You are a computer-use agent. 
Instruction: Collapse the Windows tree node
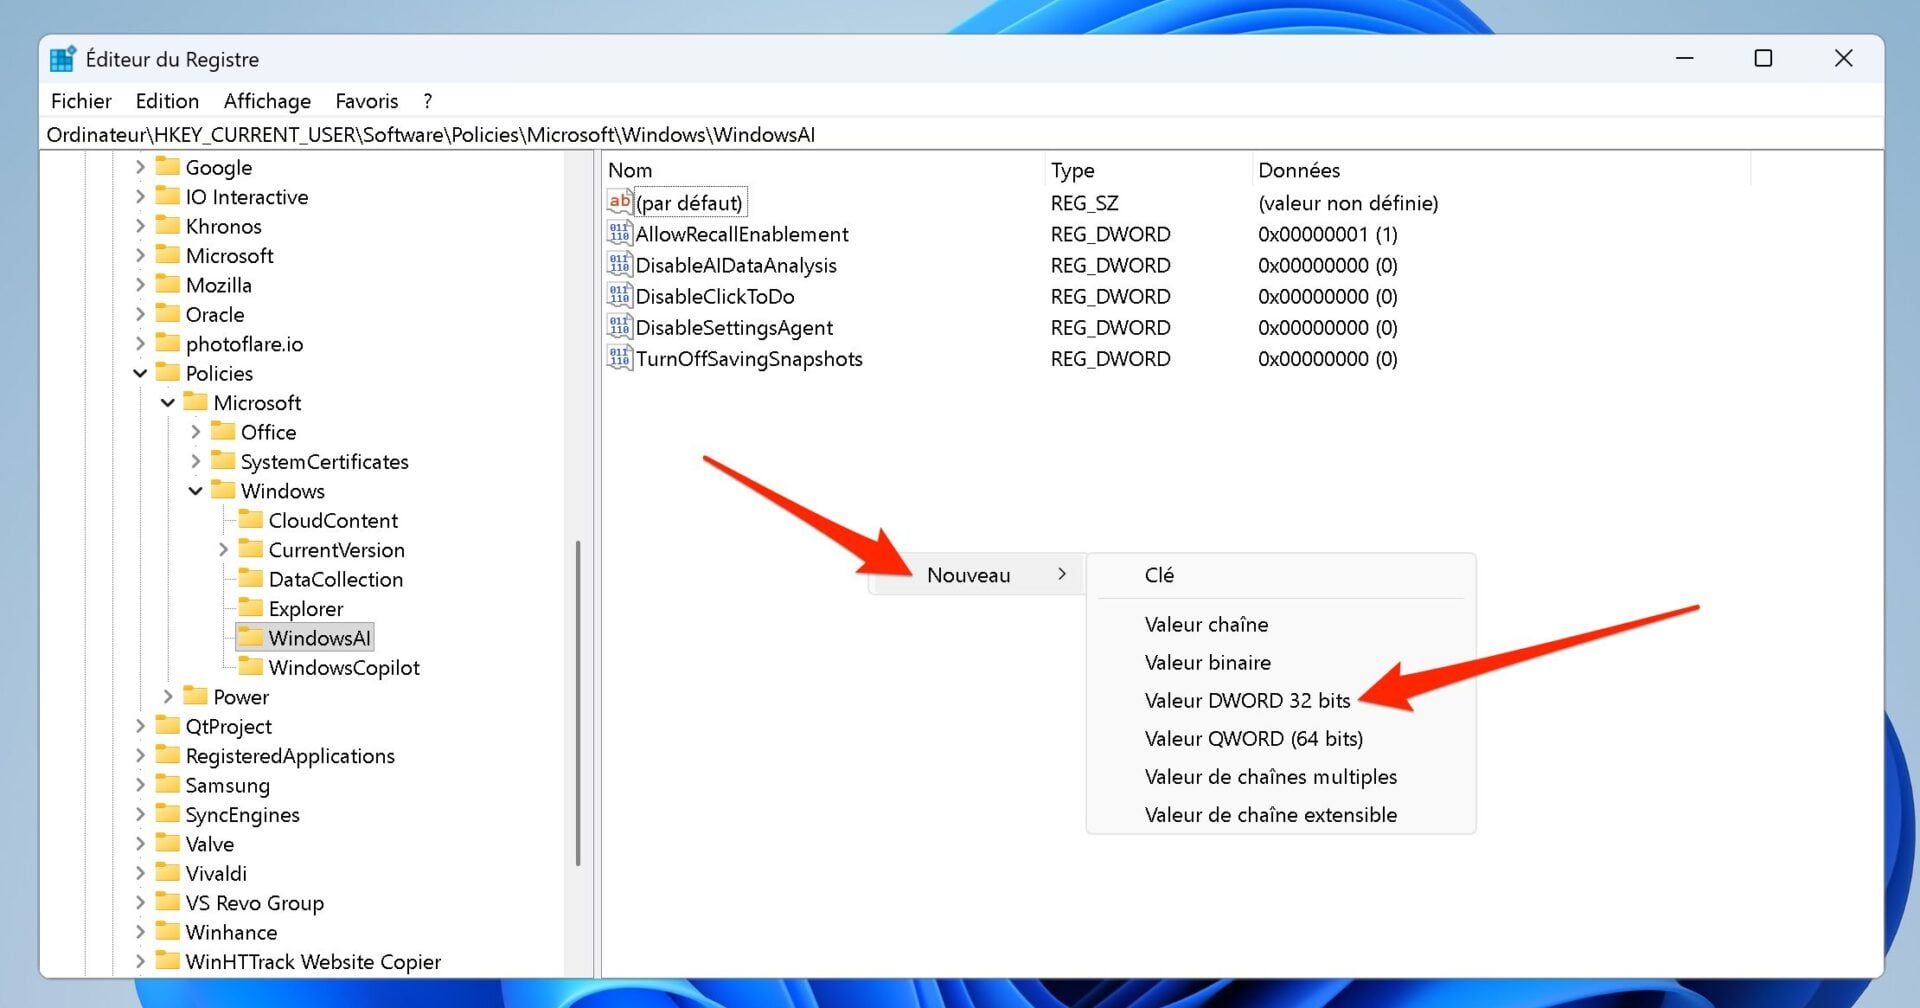click(196, 491)
